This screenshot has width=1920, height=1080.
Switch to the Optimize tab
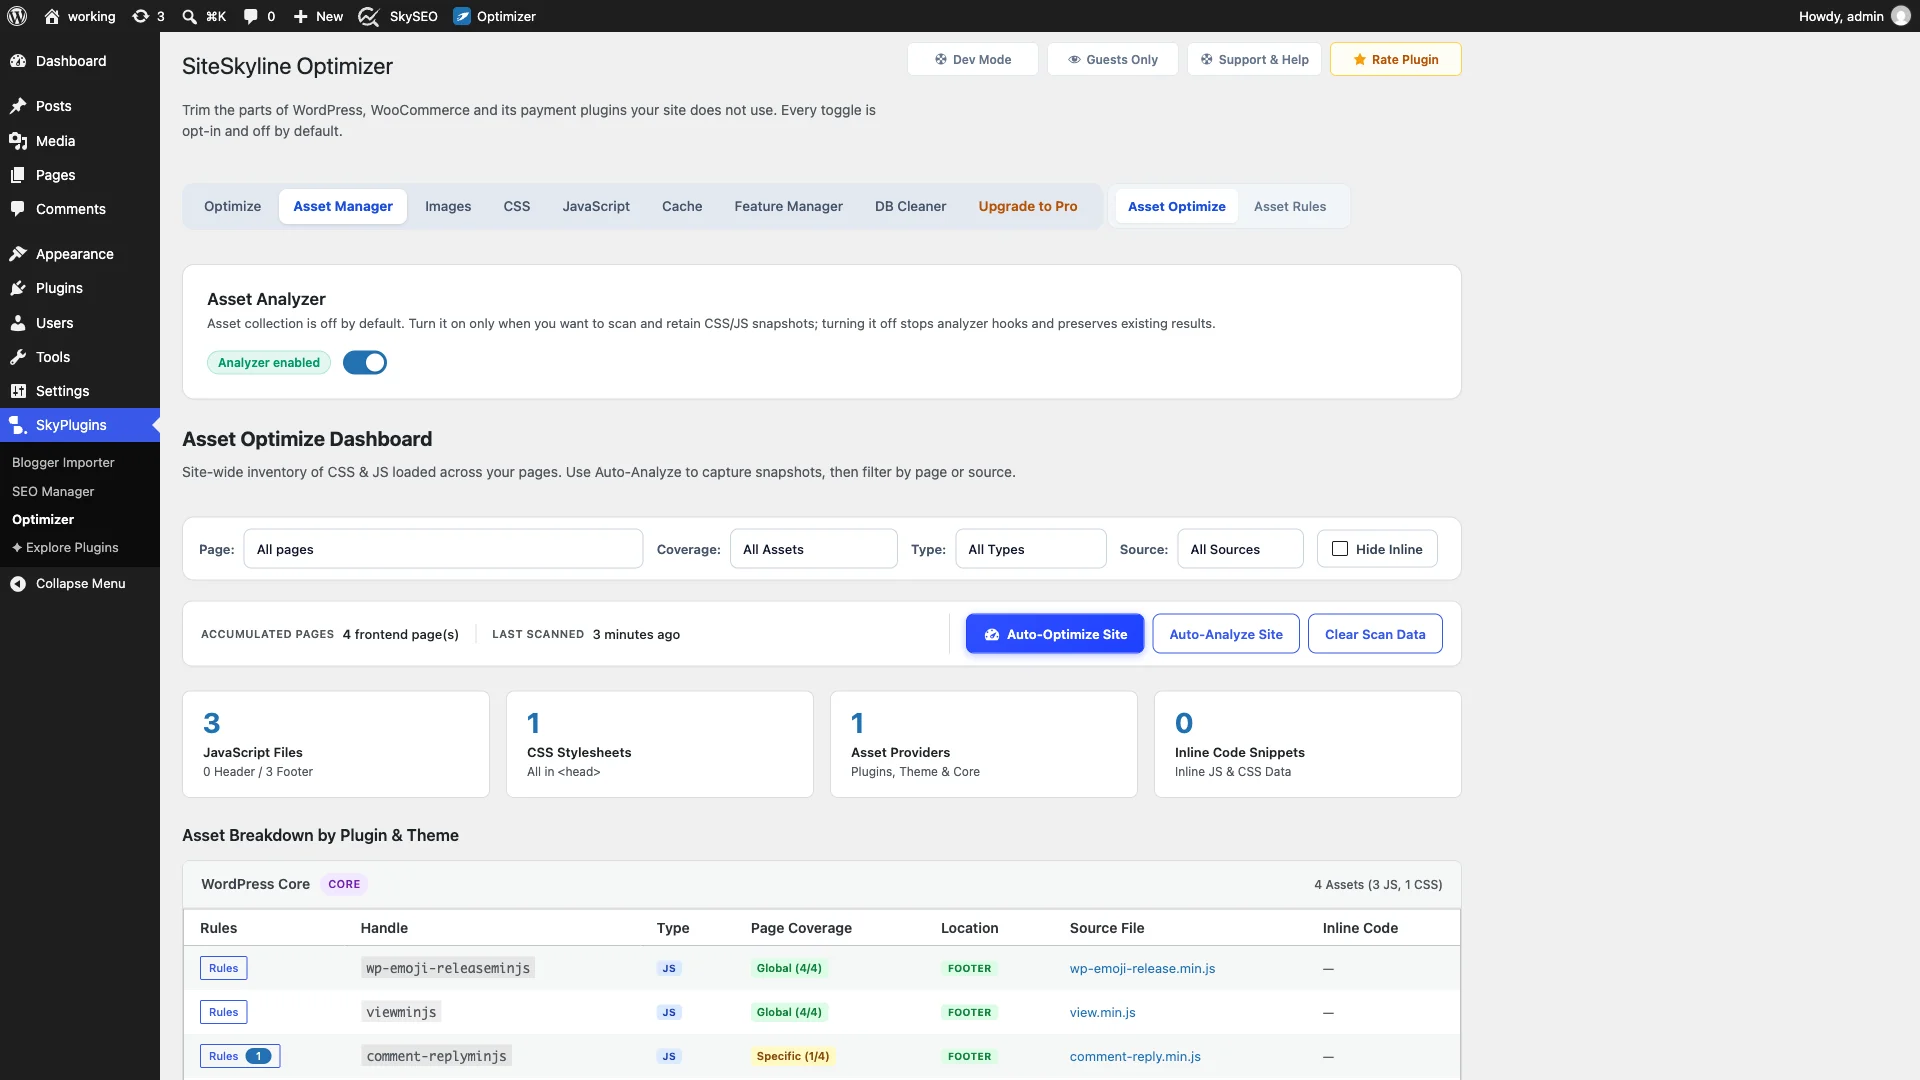[x=232, y=207]
